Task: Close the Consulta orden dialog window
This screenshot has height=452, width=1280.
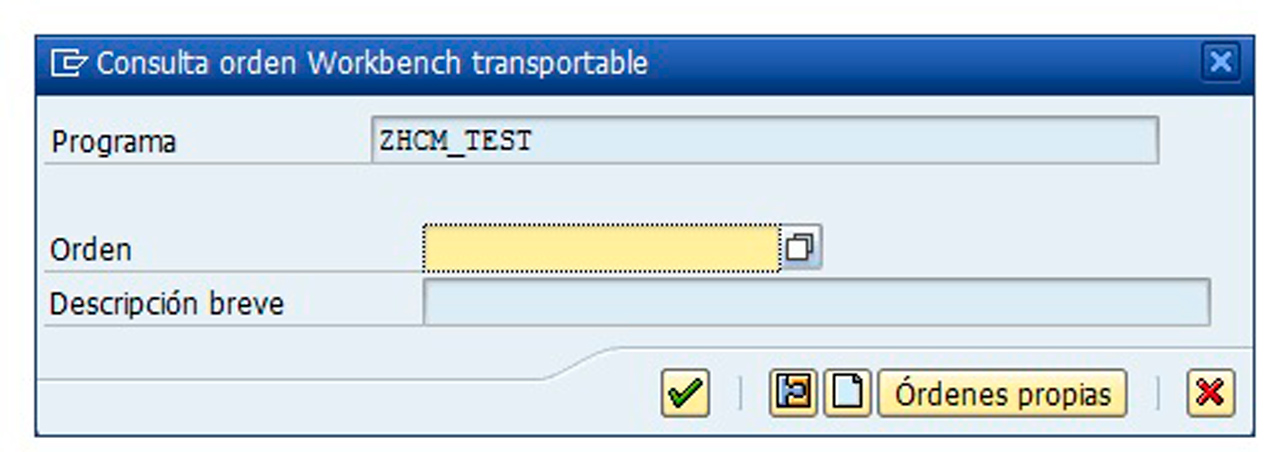Action: [x=1220, y=63]
